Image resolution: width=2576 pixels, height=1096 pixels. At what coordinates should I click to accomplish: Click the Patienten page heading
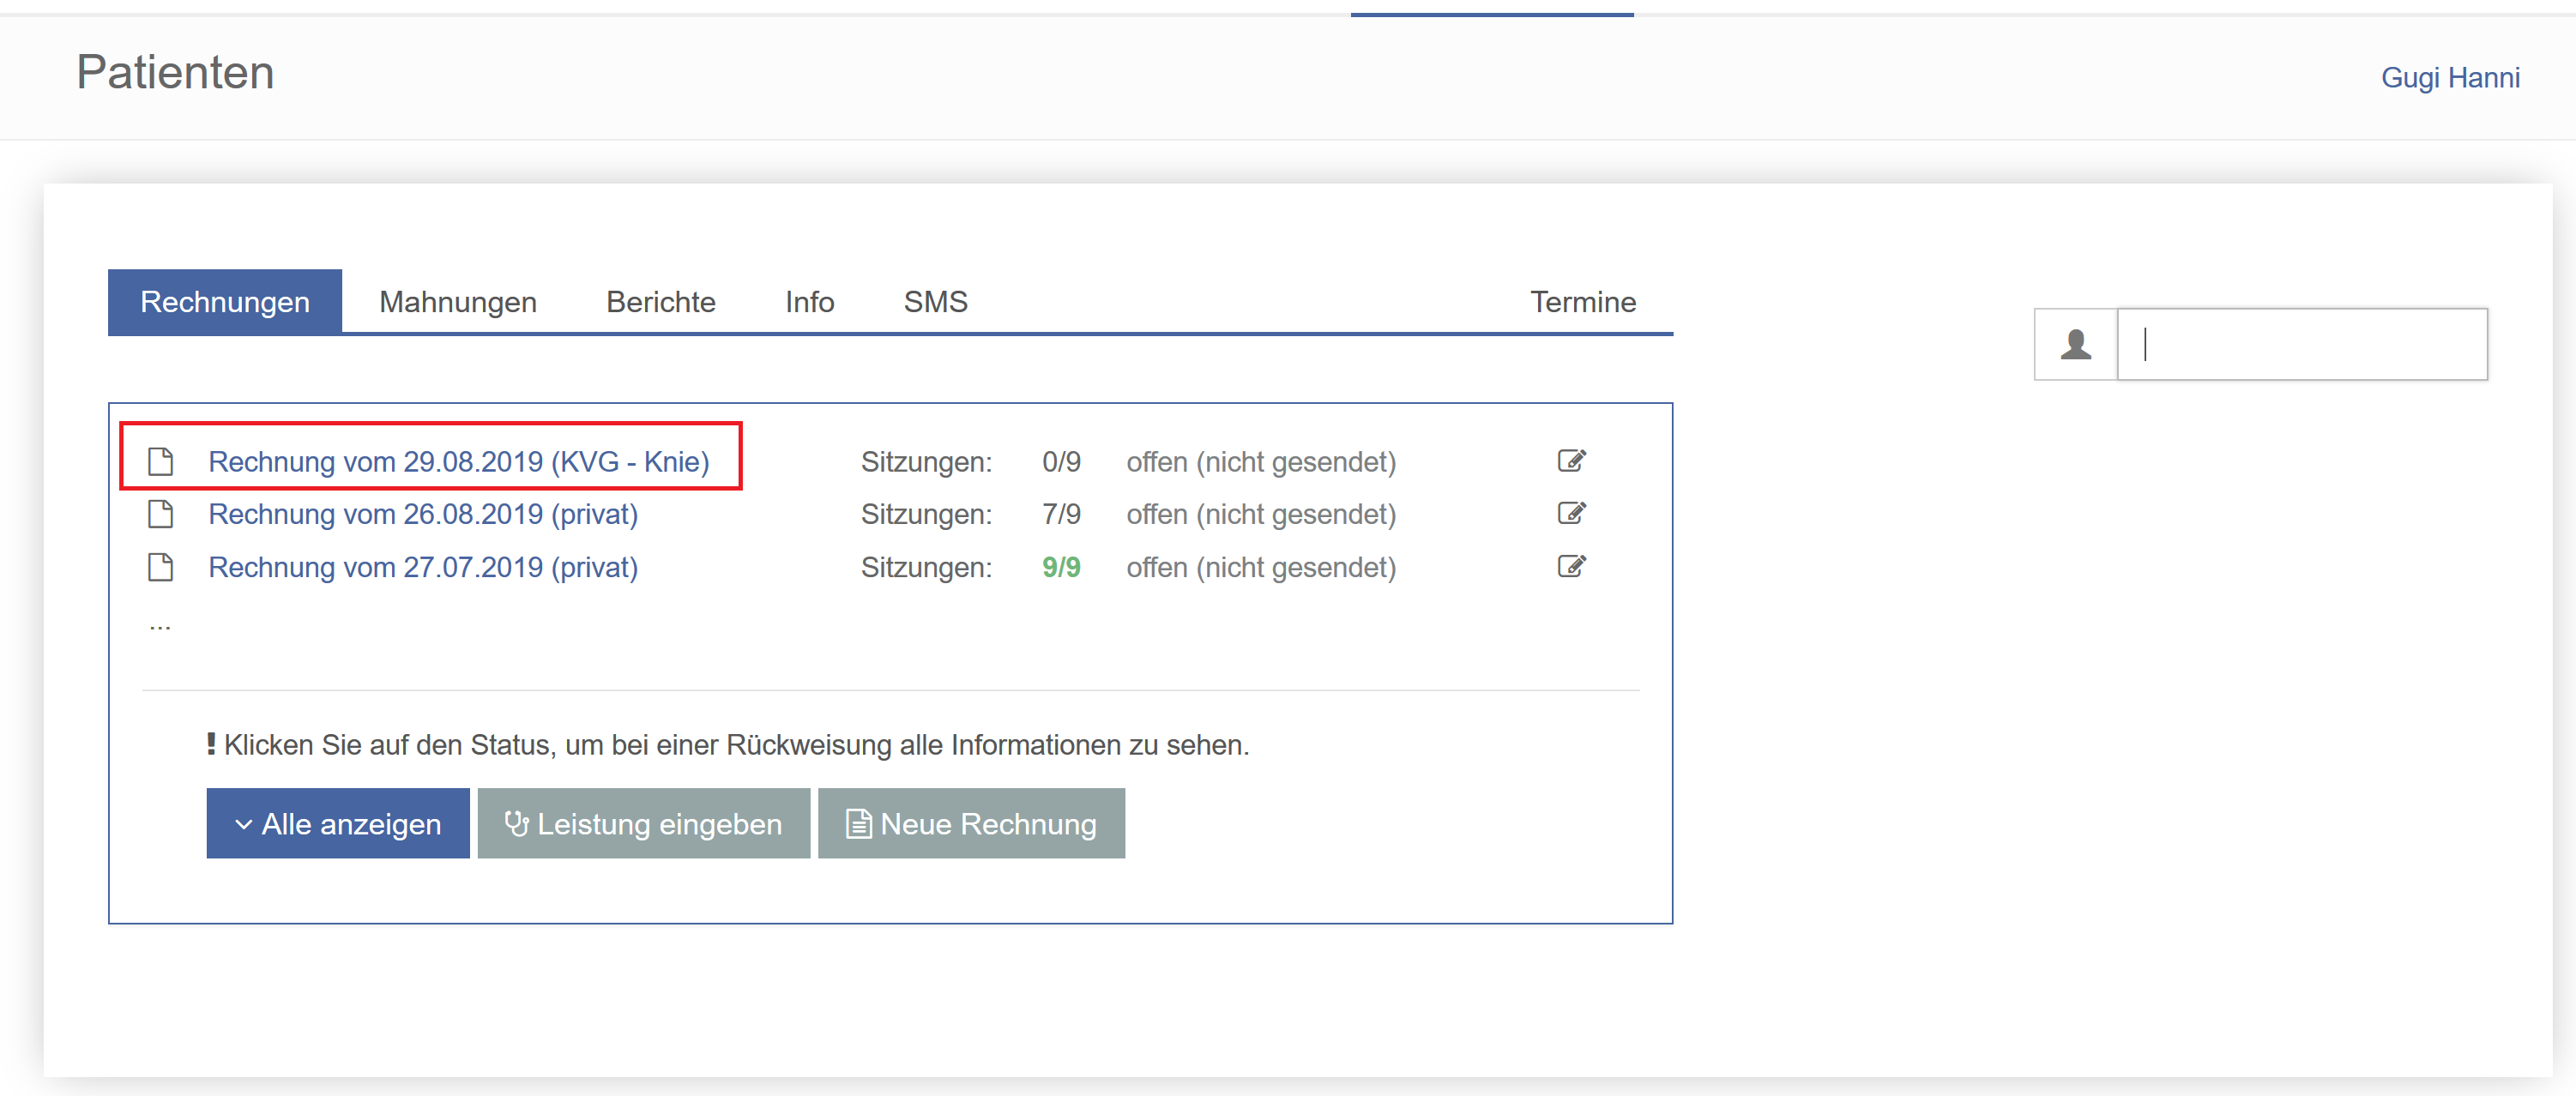click(175, 72)
